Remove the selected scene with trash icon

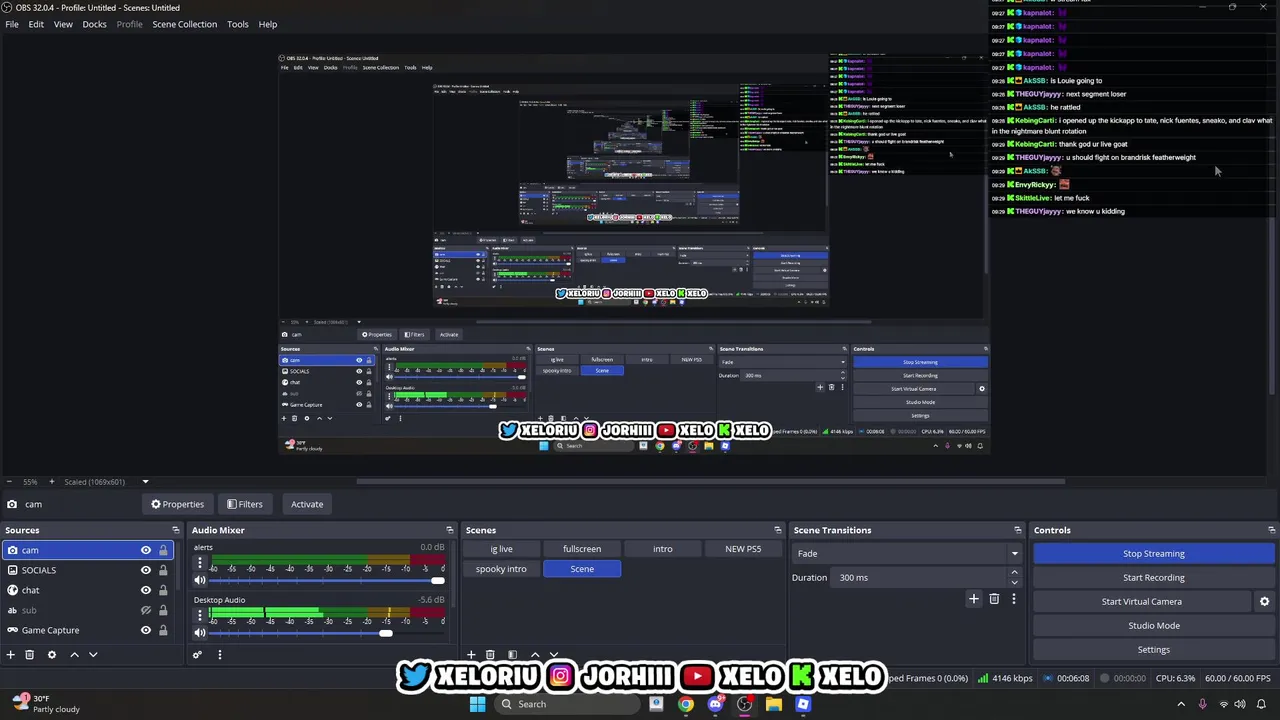[x=490, y=655]
